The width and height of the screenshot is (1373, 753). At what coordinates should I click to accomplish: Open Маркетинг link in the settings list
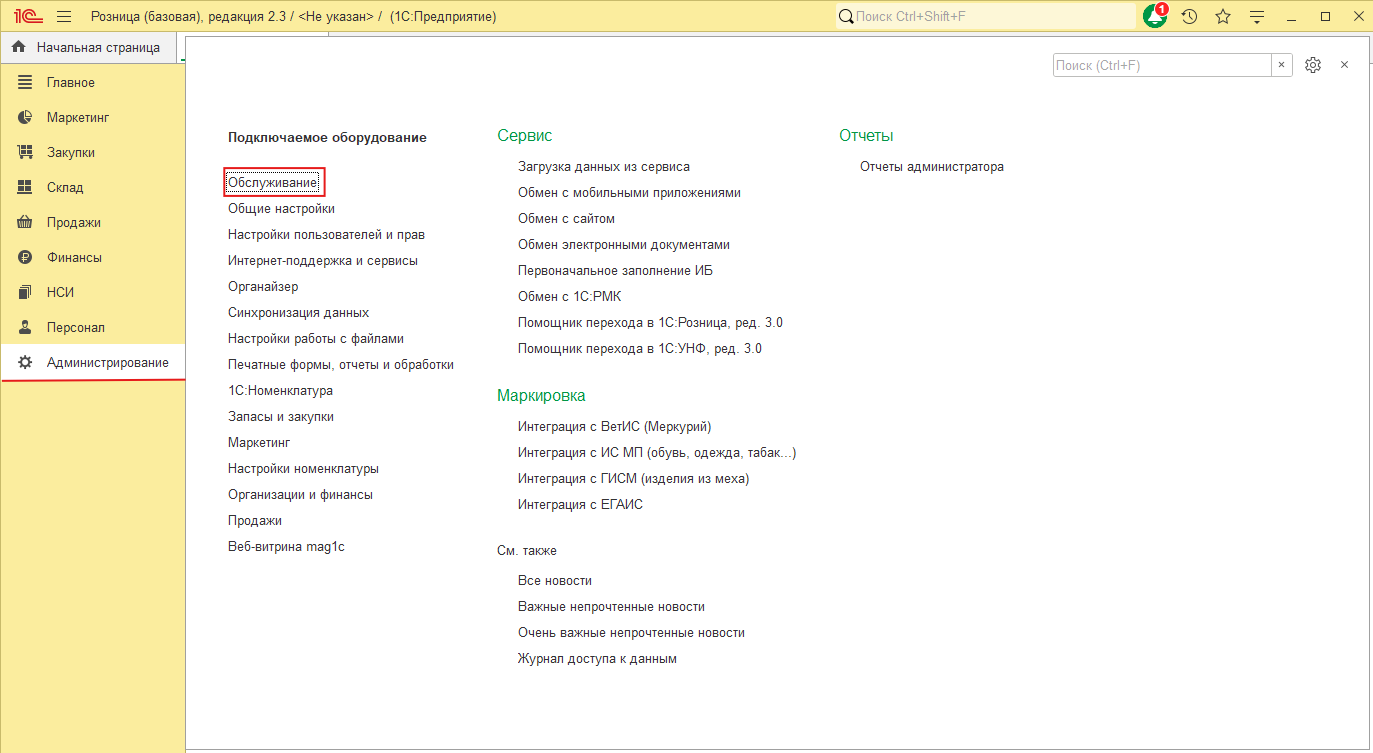click(x=259, y=443)
